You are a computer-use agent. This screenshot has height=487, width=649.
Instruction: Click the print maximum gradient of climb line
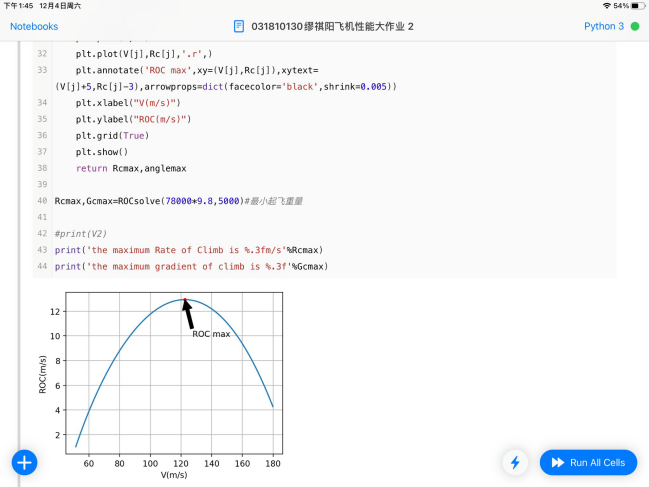click(x=191, y=266)
